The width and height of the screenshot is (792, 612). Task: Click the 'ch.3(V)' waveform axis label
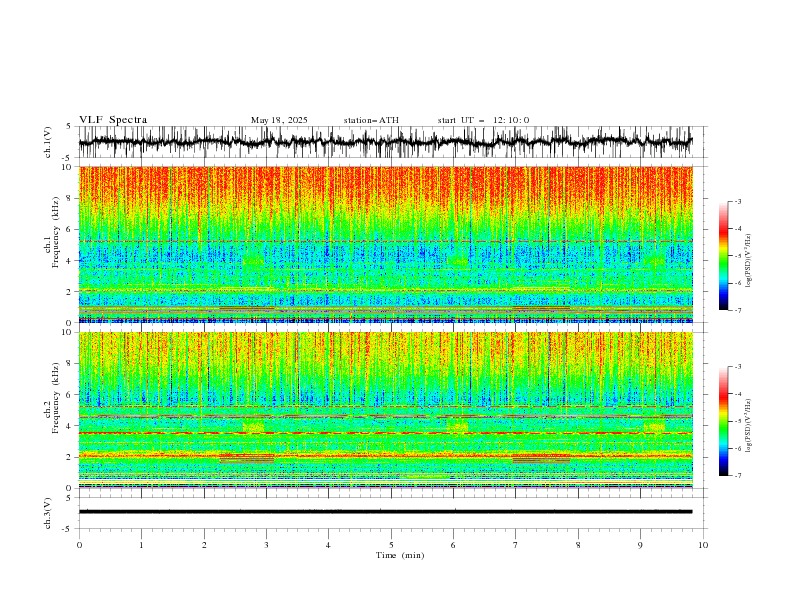click(x=48, y=513)
